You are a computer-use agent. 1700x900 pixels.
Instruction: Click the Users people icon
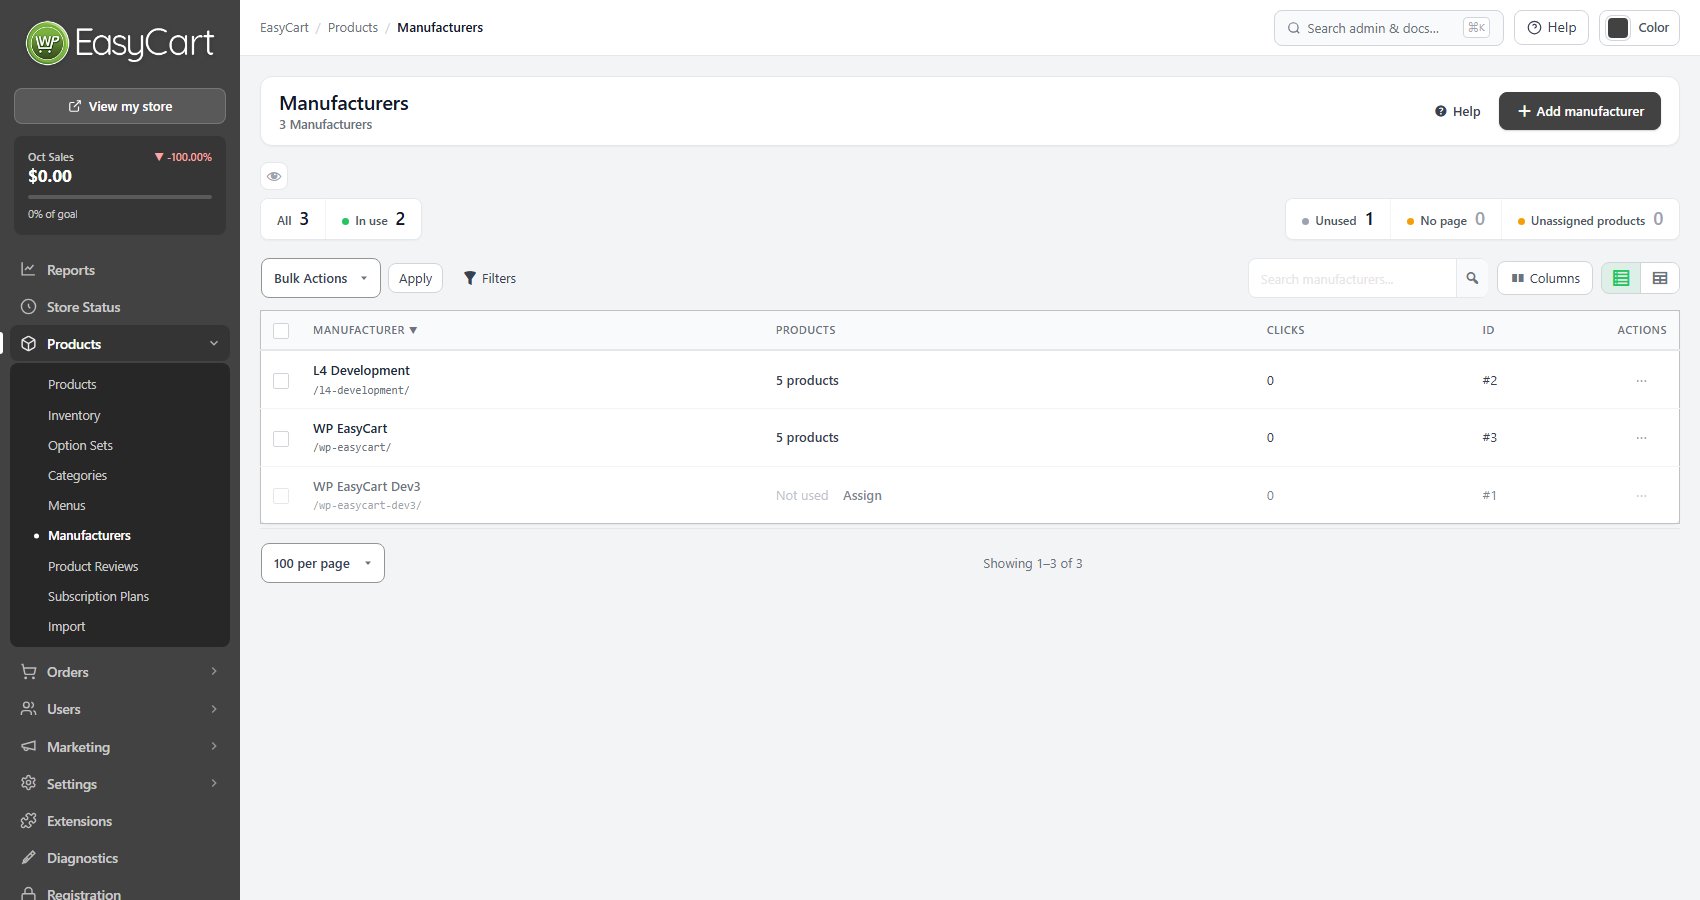pos(28,709)
